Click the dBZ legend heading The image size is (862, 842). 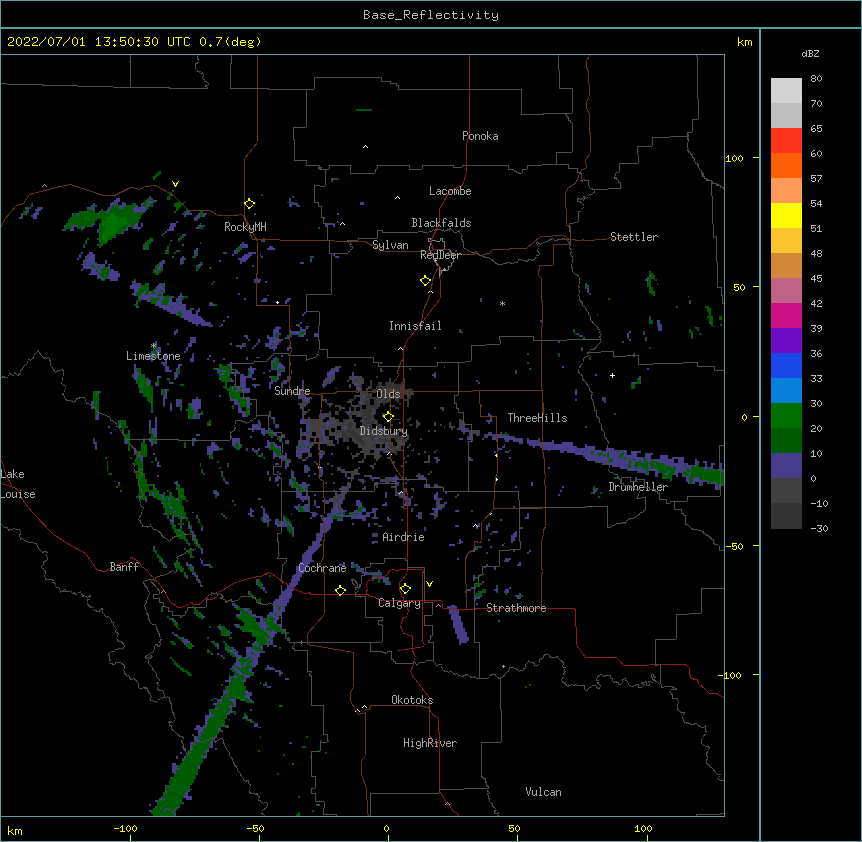click(810, 53)
